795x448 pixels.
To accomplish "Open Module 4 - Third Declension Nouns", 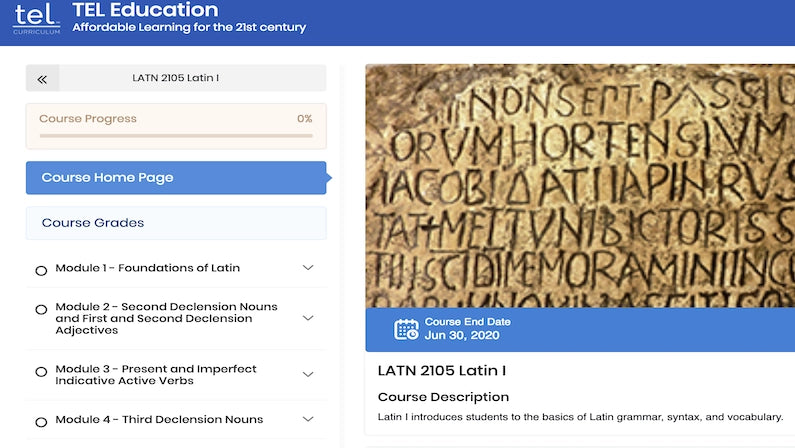I will pyautogui.click(x=159, y=419).
